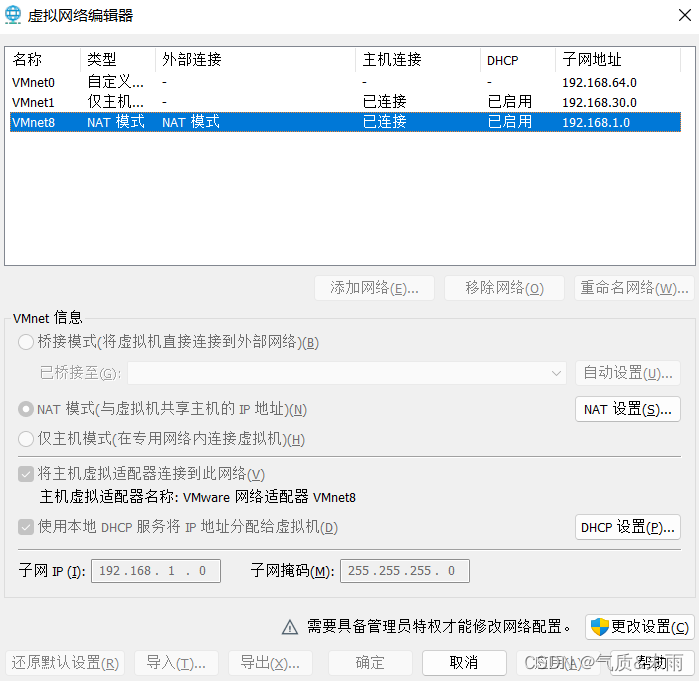The height and width of the screenshot is (681, 699).
Task: Click VMnet0 type cell 自定义...
Action: [115, 82]
